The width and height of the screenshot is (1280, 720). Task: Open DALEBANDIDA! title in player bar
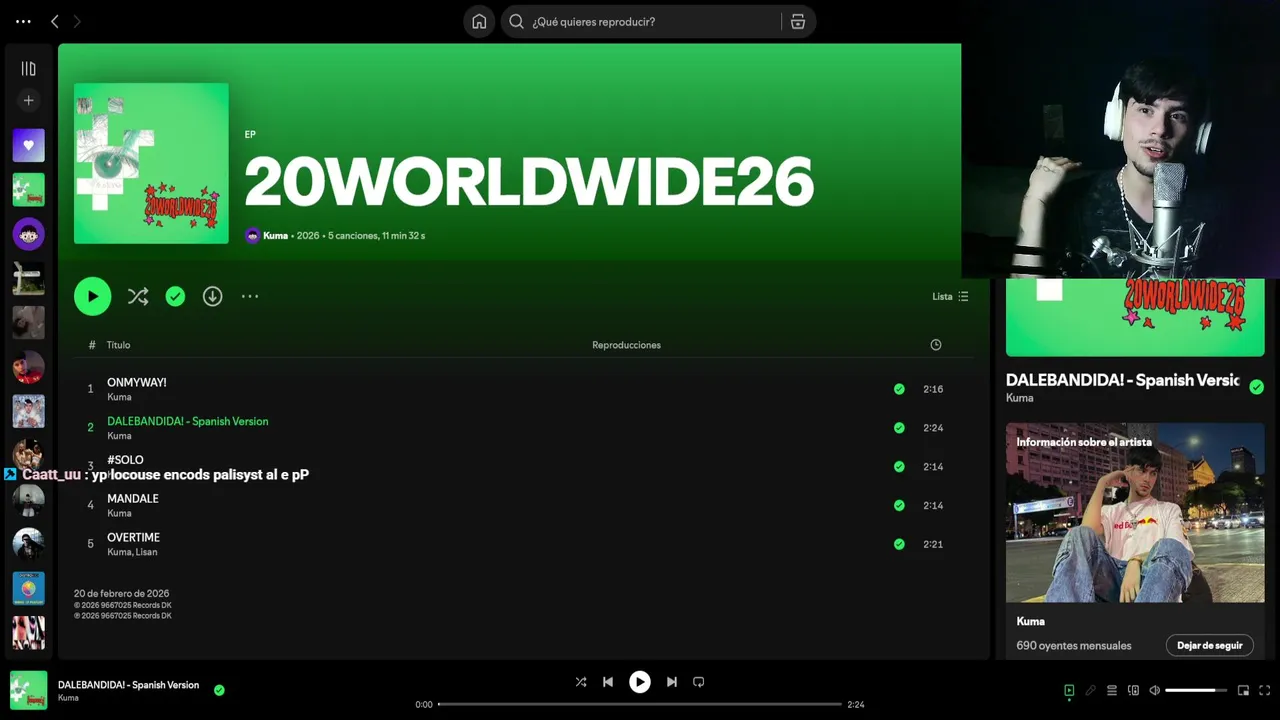pos(128,685)
